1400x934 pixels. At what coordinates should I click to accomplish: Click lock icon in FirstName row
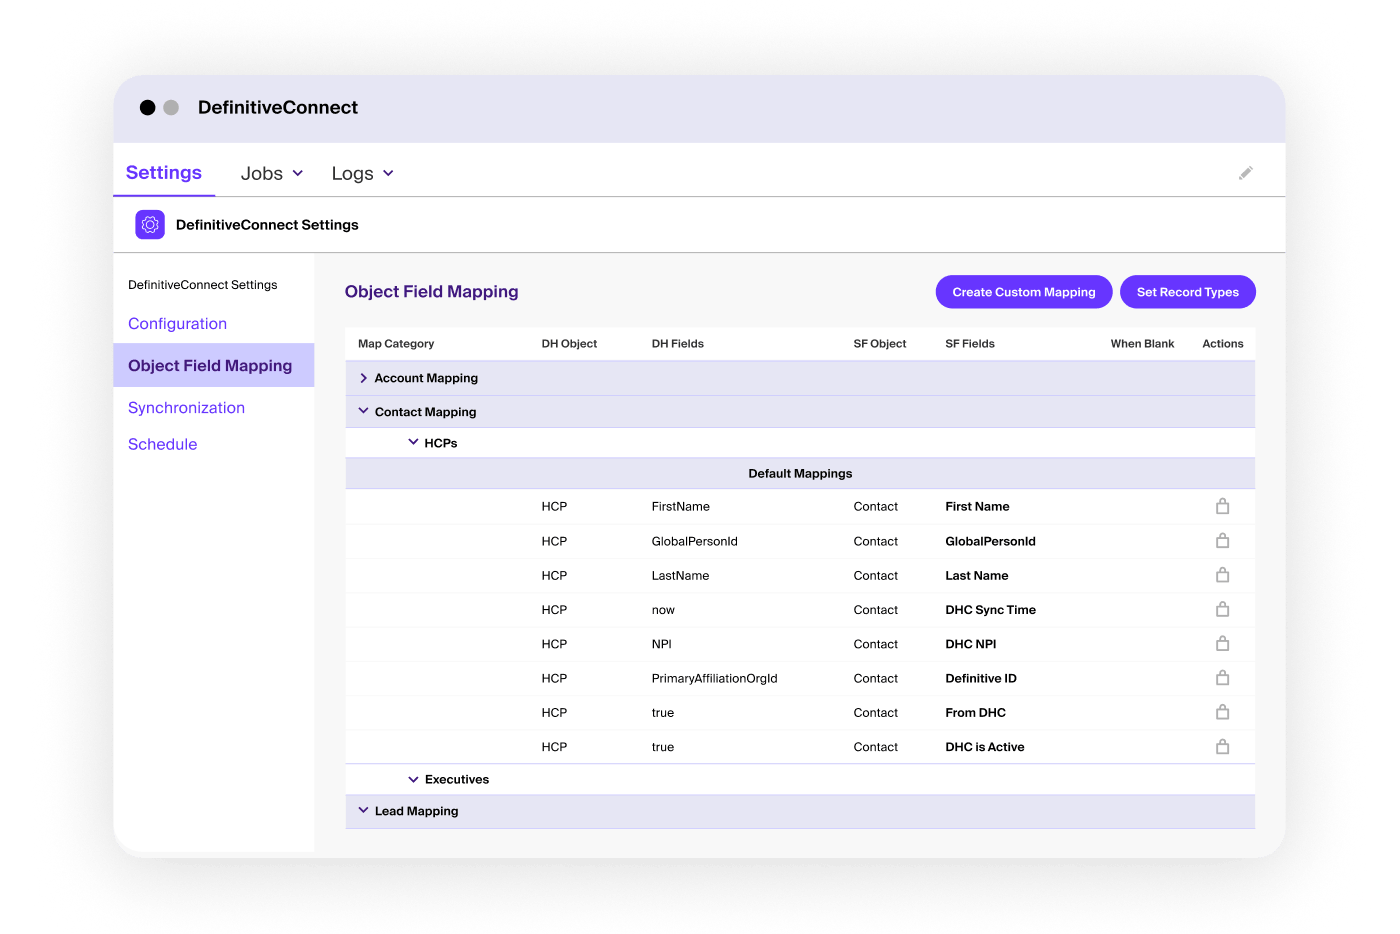click(x=1222, y=506)
